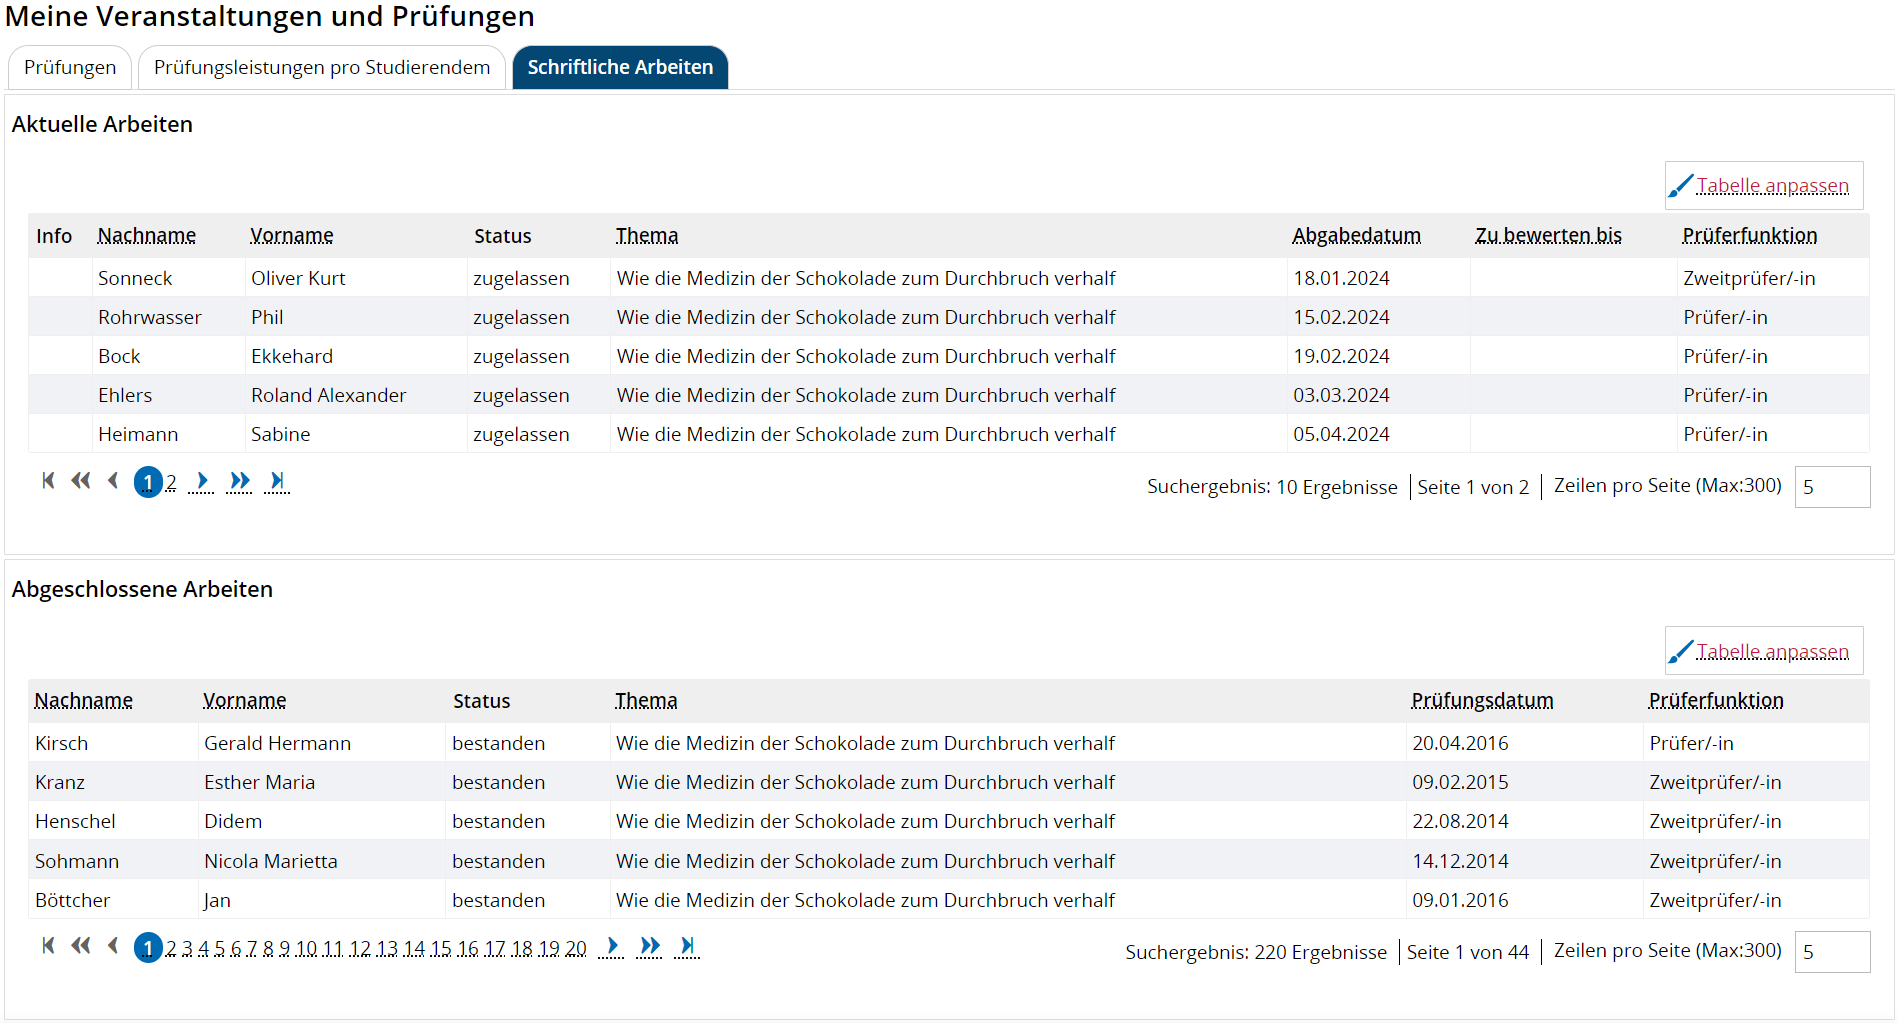Screen dimensions: 1898x1023
Task: Edit rows per page field for Abgeschlossene Arbeiten
Action: coord(1832,952)
